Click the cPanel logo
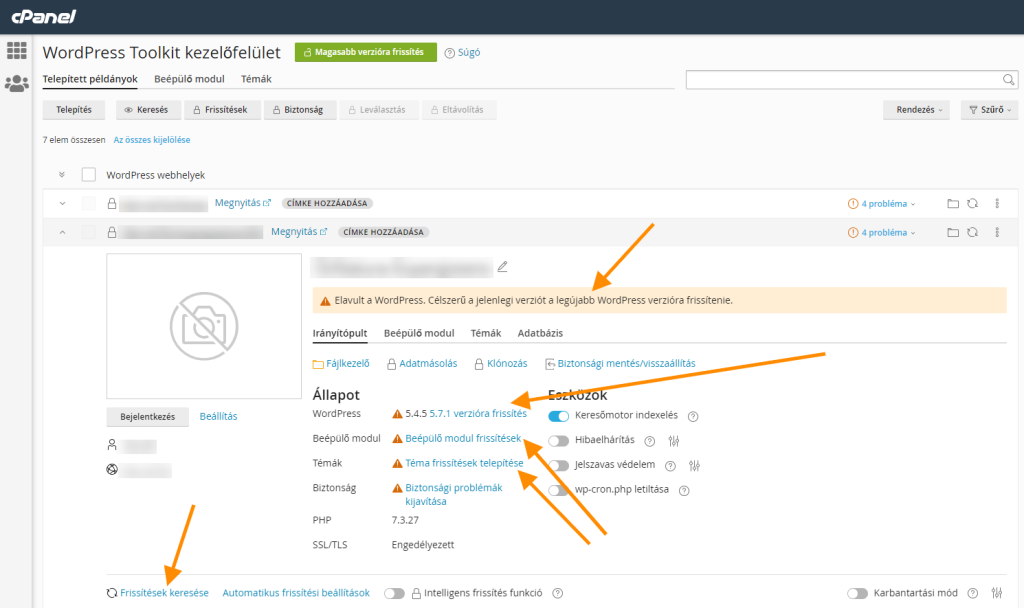 click(44, 16)
